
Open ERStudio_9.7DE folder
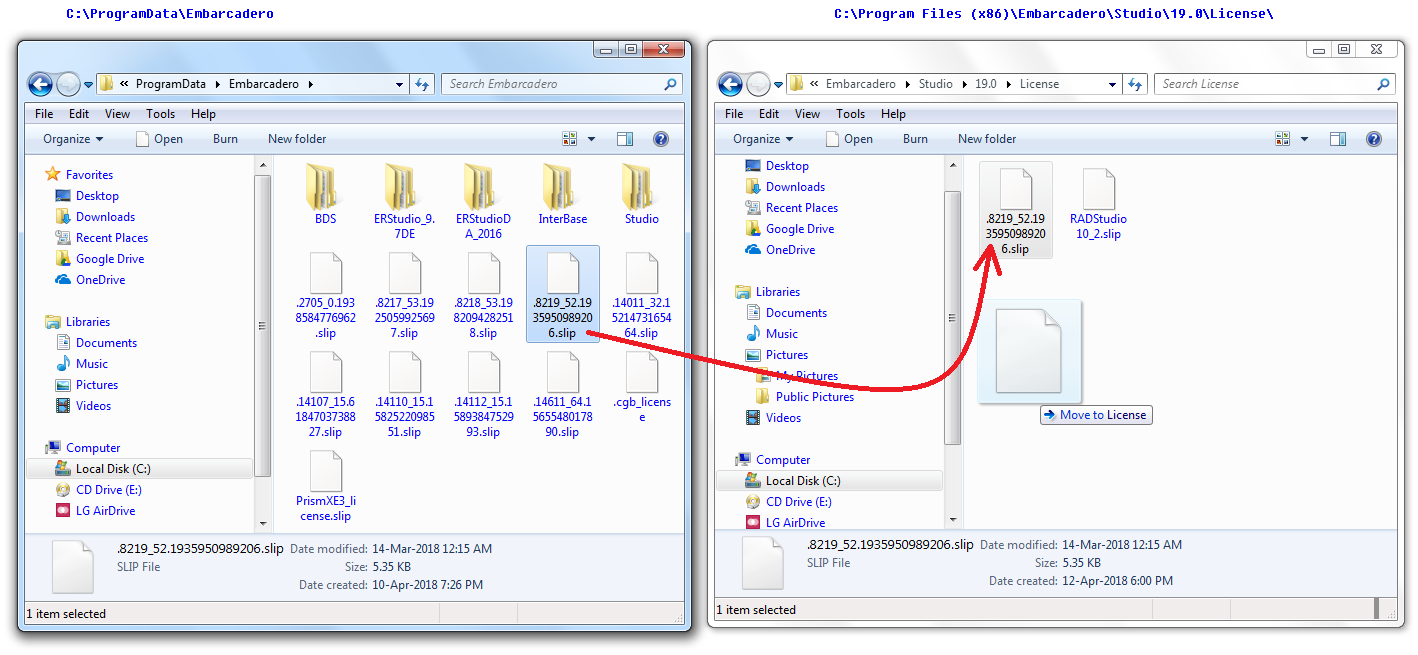click(x=404, y=200)
